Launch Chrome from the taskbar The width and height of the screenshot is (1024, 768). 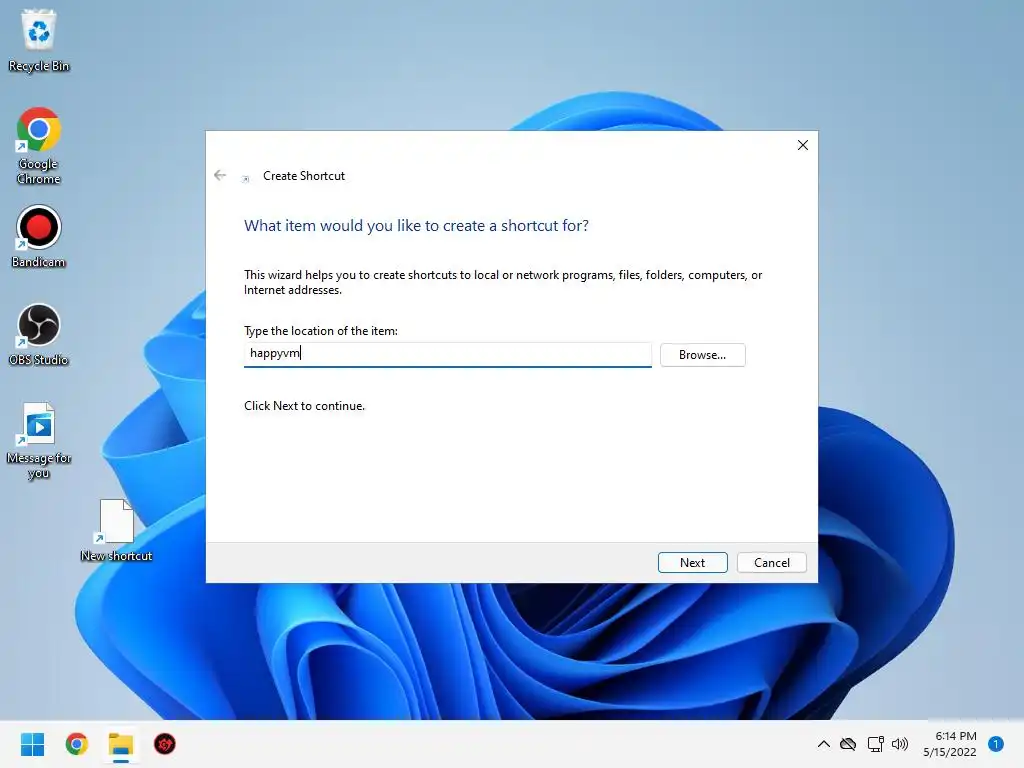coord(76,744)
